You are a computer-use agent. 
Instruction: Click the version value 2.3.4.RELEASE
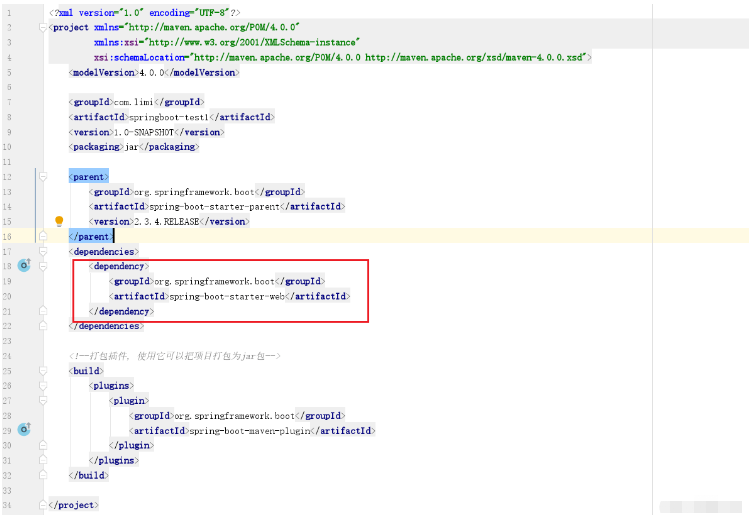(166, 222)
